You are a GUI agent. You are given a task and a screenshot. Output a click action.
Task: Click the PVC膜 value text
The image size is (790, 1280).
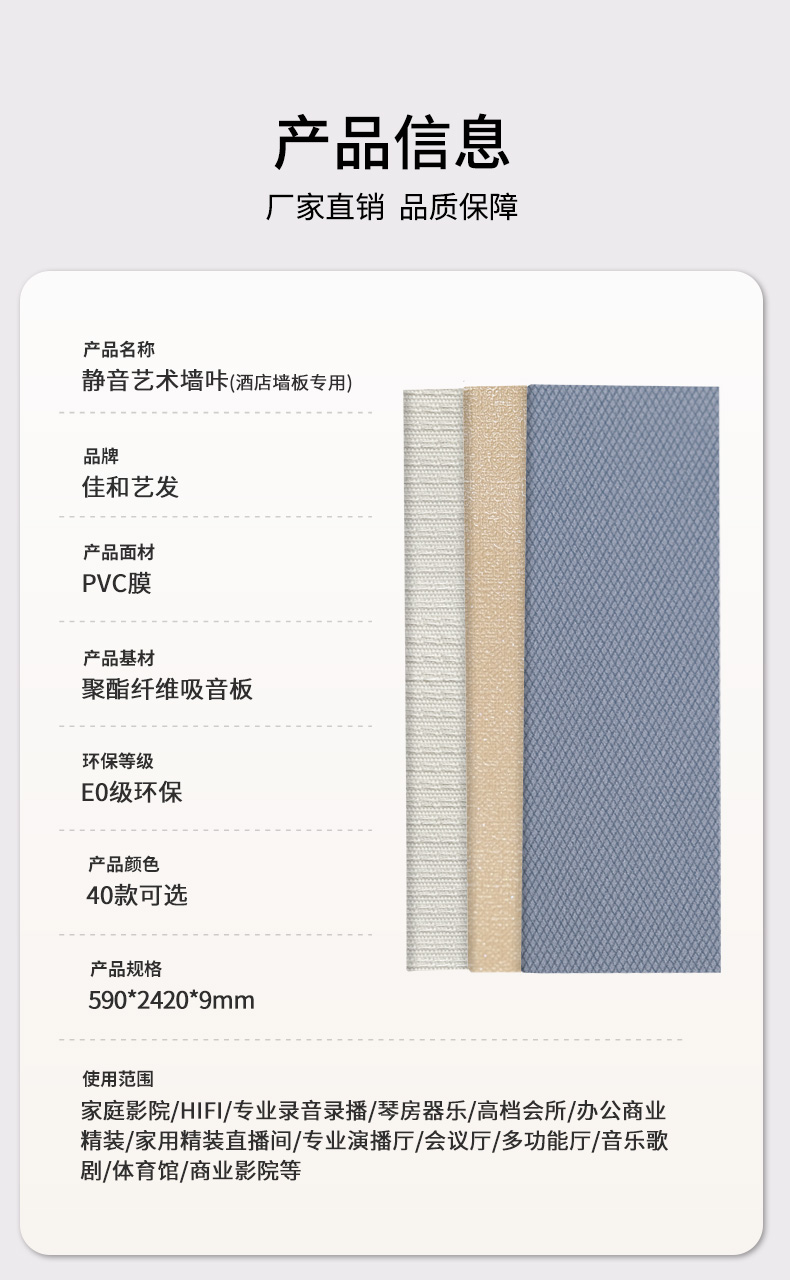116,584
